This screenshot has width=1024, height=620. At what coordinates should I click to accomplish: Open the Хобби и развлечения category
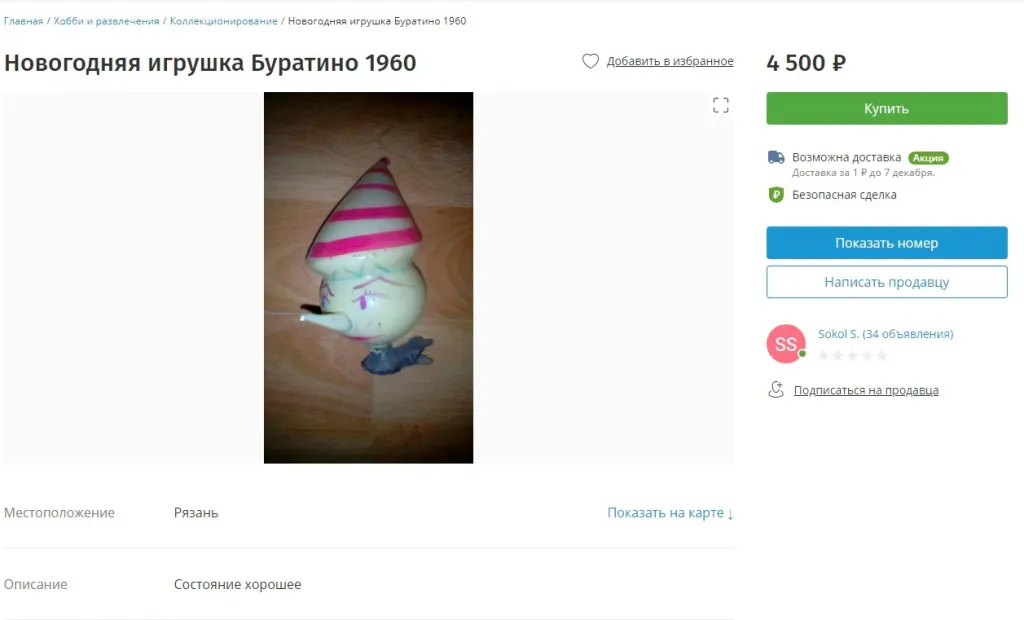tap(106, 21)
